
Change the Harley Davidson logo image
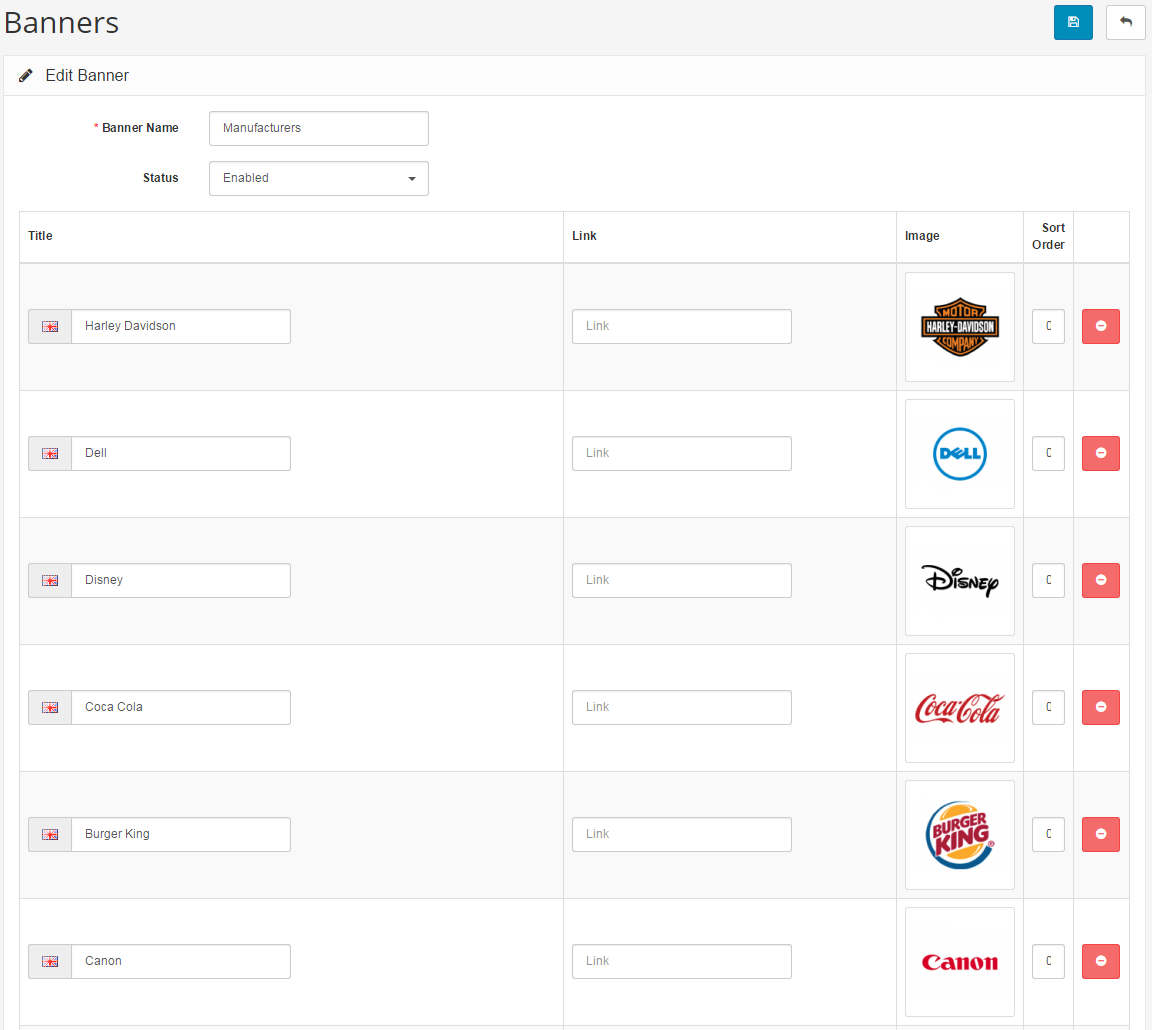point(960,327)
